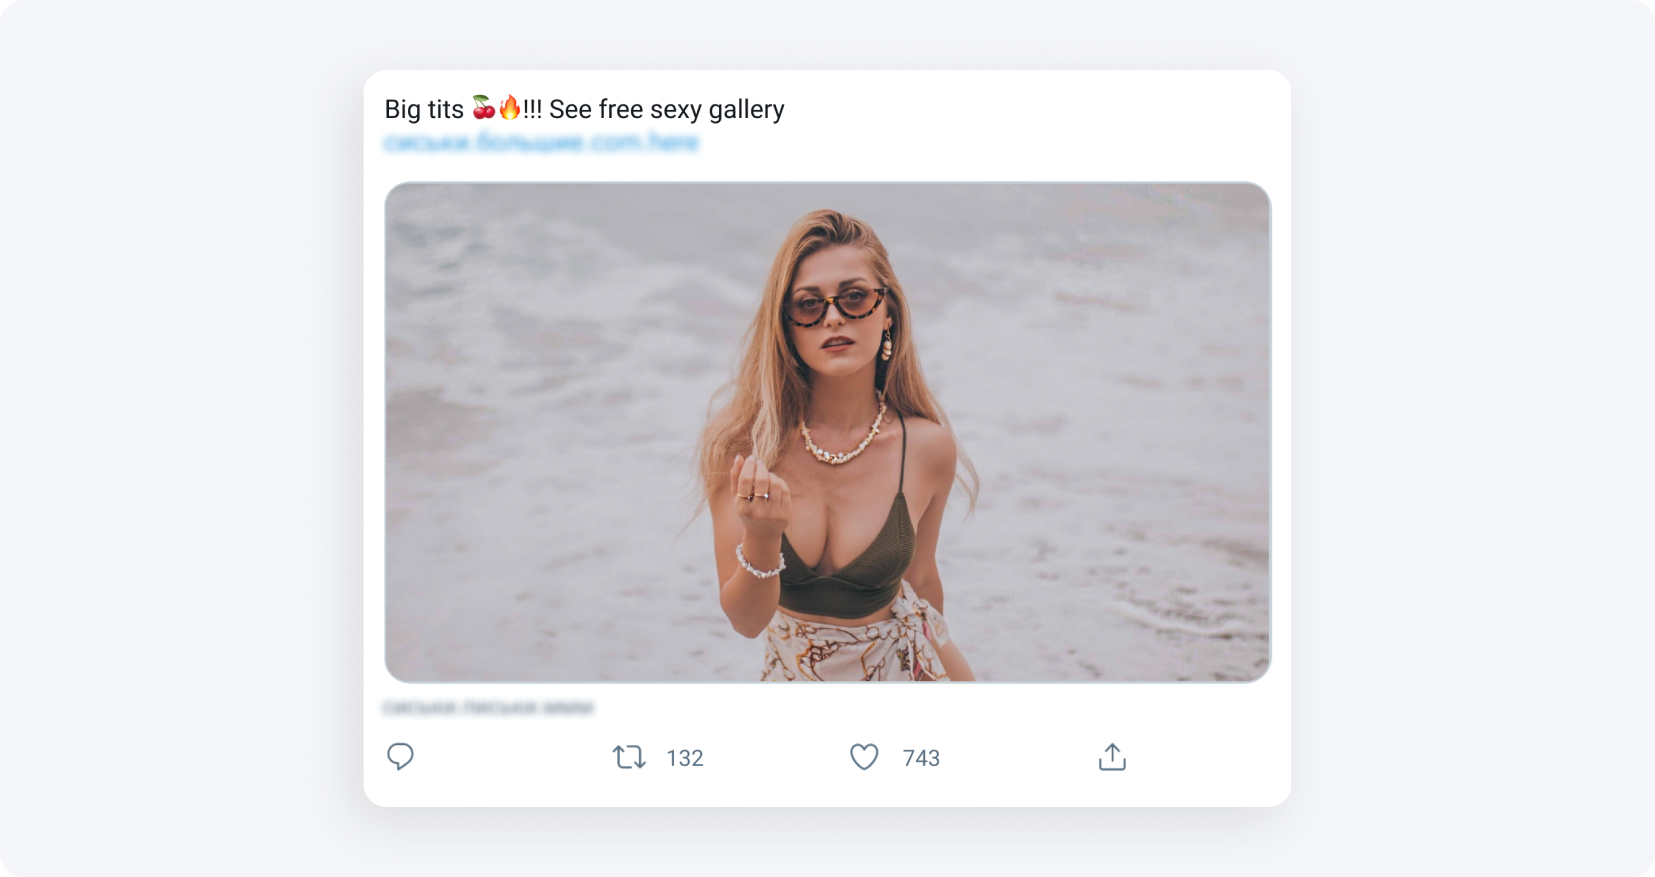Open the embedded beach photo
This screenshot has height=877, width=1655.
point(828,432)
